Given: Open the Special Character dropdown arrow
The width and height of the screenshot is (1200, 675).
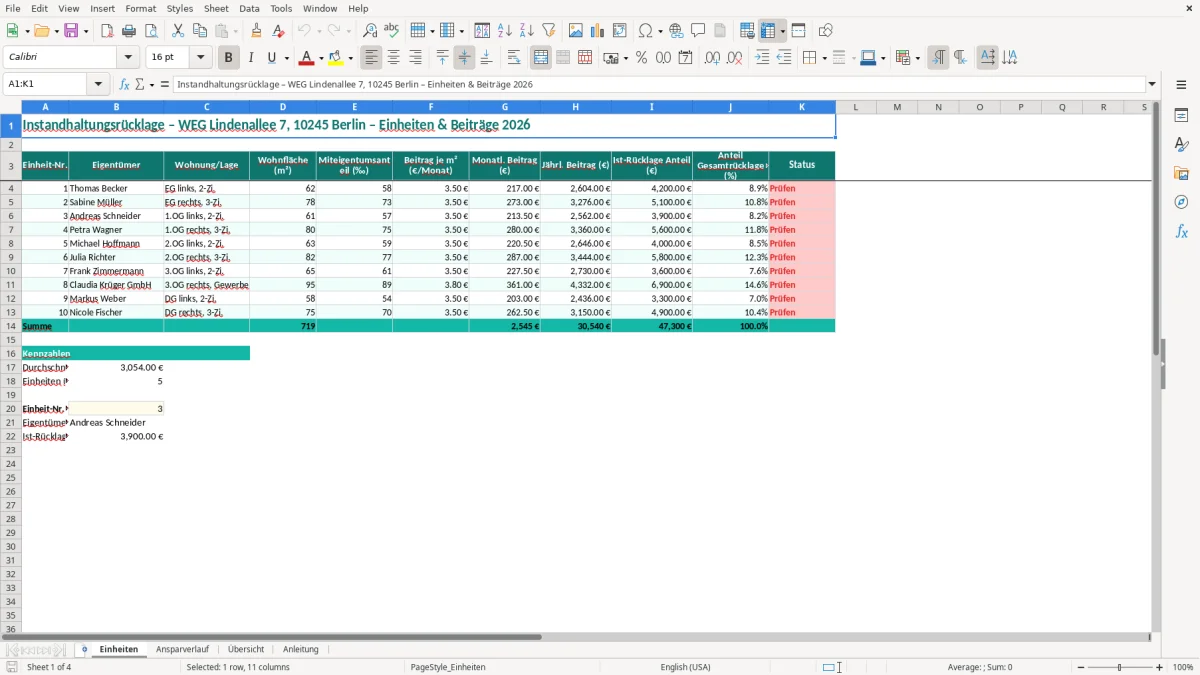Looking at the screenshot, I should point(661,31).
